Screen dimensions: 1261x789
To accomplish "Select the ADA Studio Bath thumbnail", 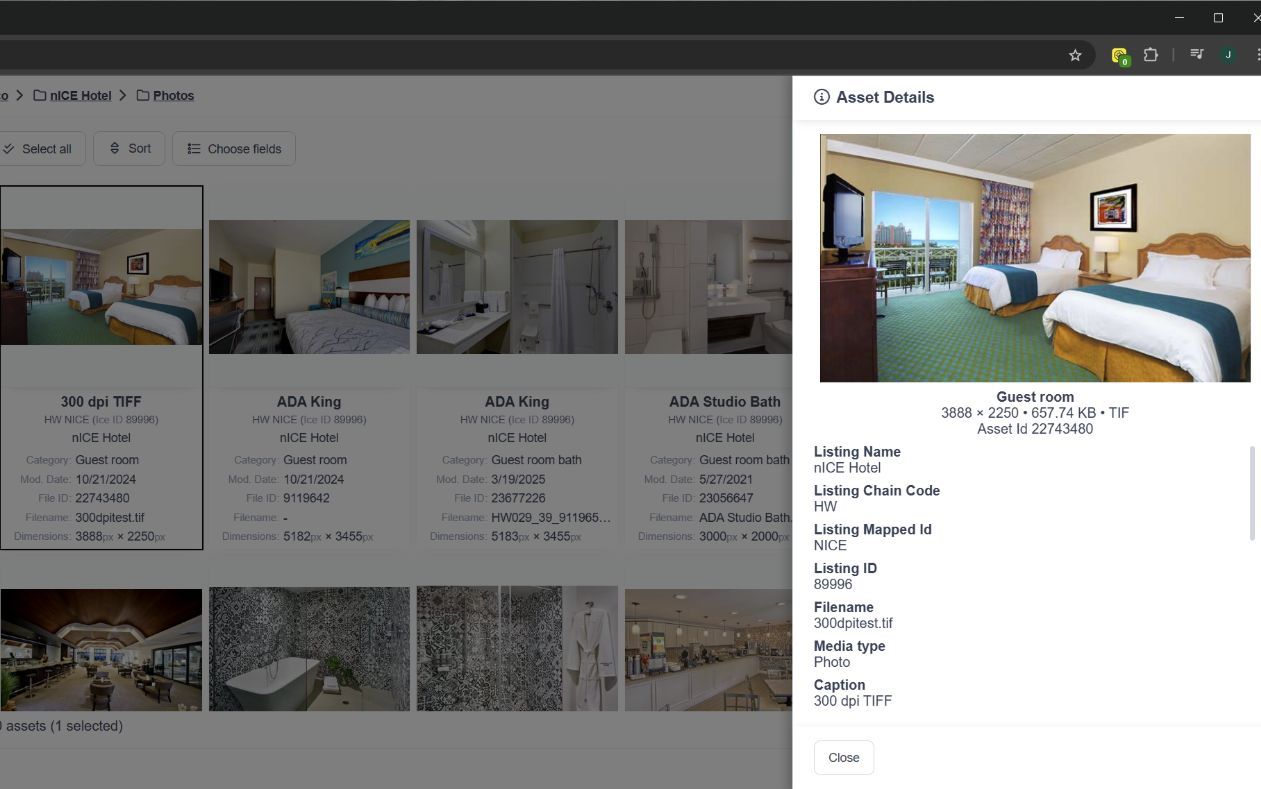I will [x=708, y=287].
